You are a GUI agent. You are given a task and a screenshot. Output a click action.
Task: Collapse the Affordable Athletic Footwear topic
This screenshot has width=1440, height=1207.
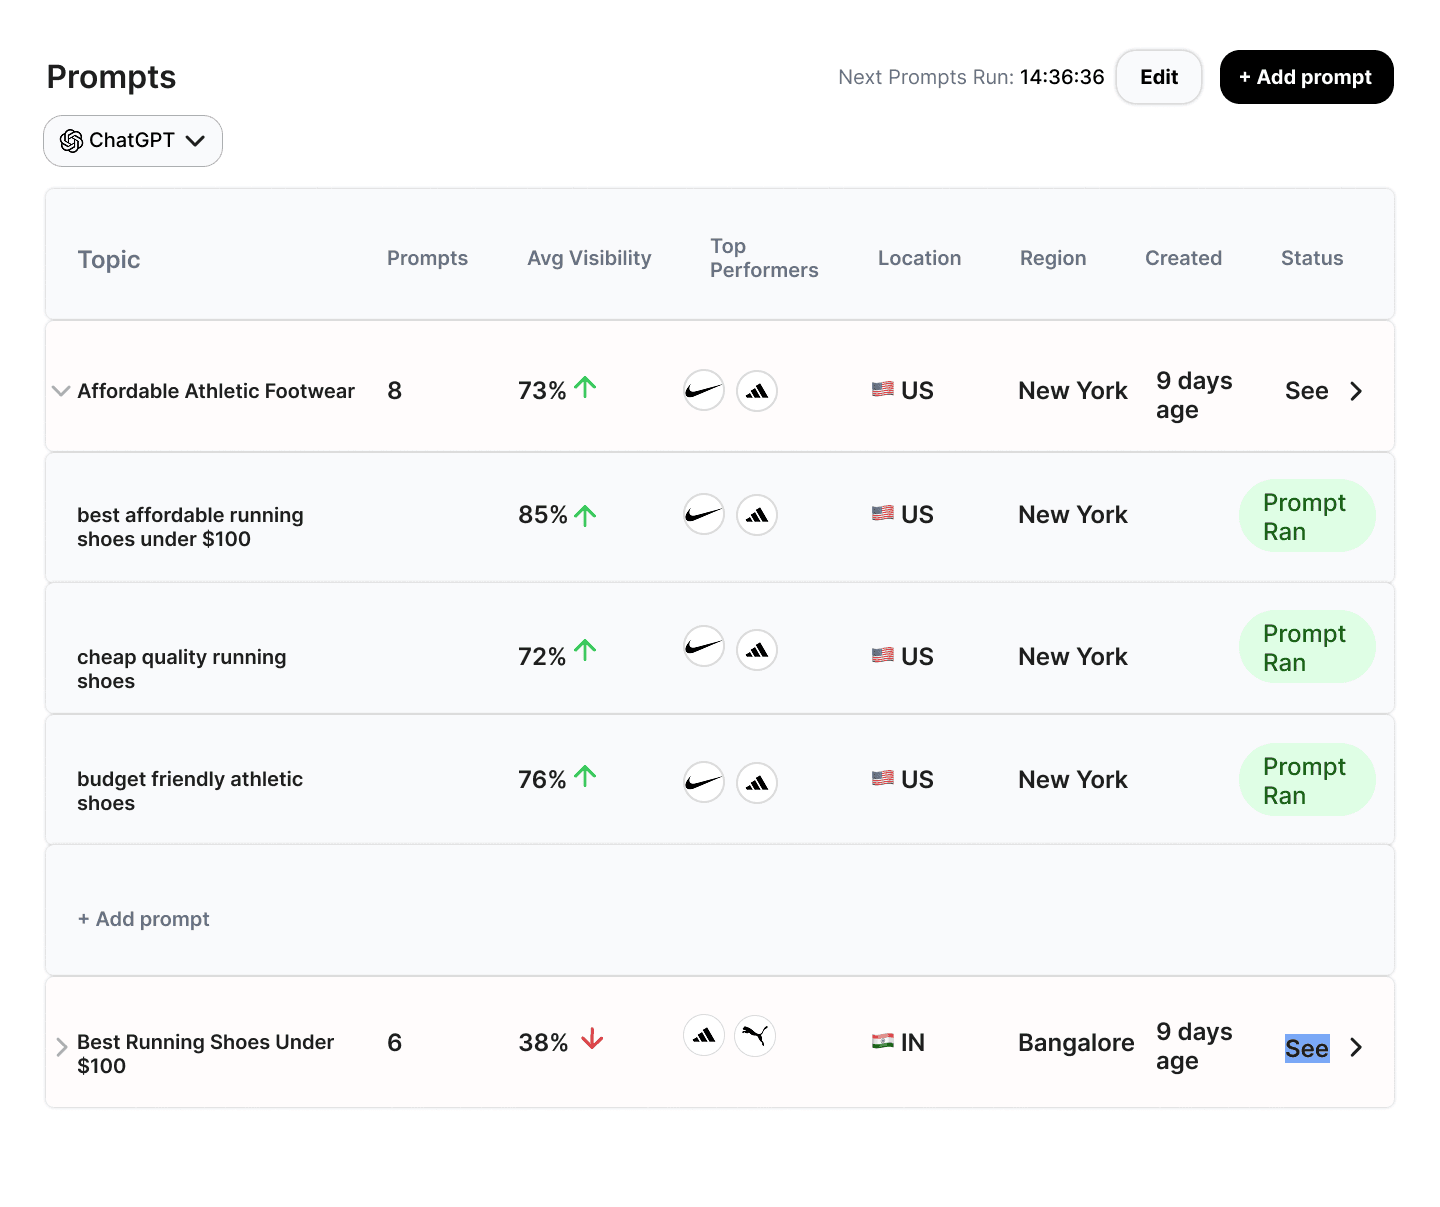pyautogui.click(x=61, y=391)
